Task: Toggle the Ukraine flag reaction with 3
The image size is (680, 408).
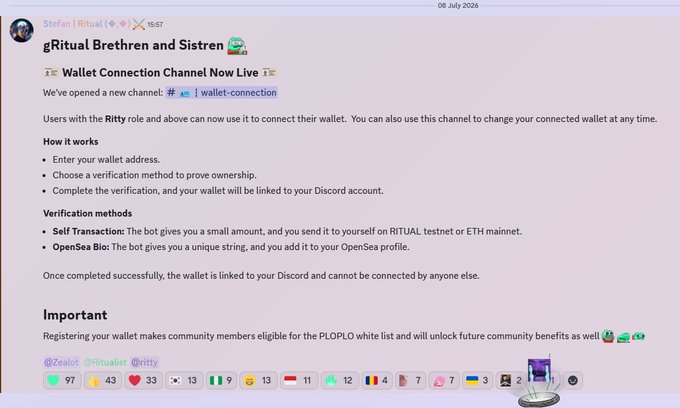Action: (477, 380)
